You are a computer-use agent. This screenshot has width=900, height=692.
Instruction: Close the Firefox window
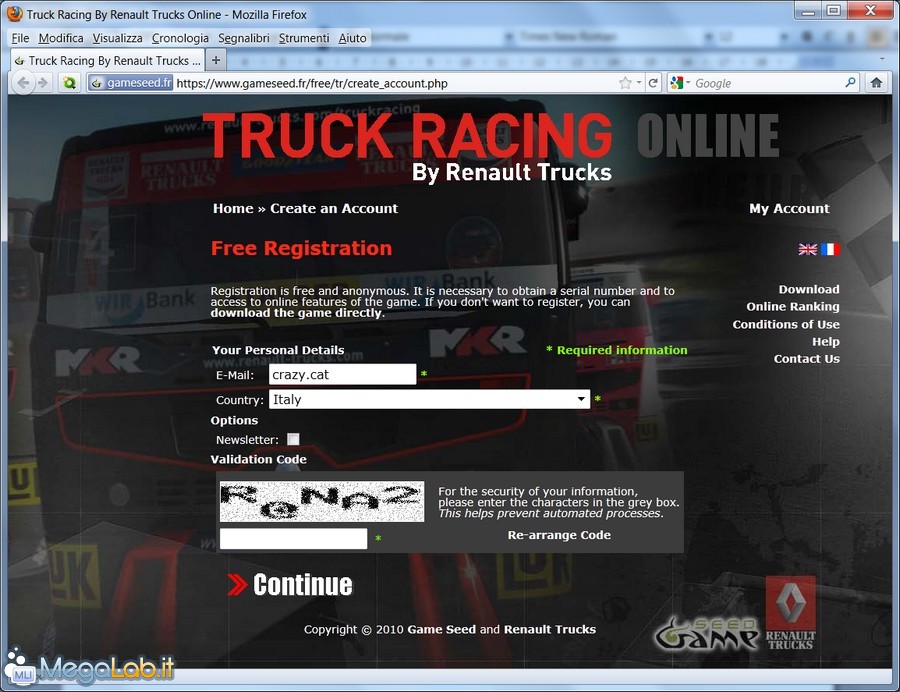pyautogui.click(x=870, y=10)
